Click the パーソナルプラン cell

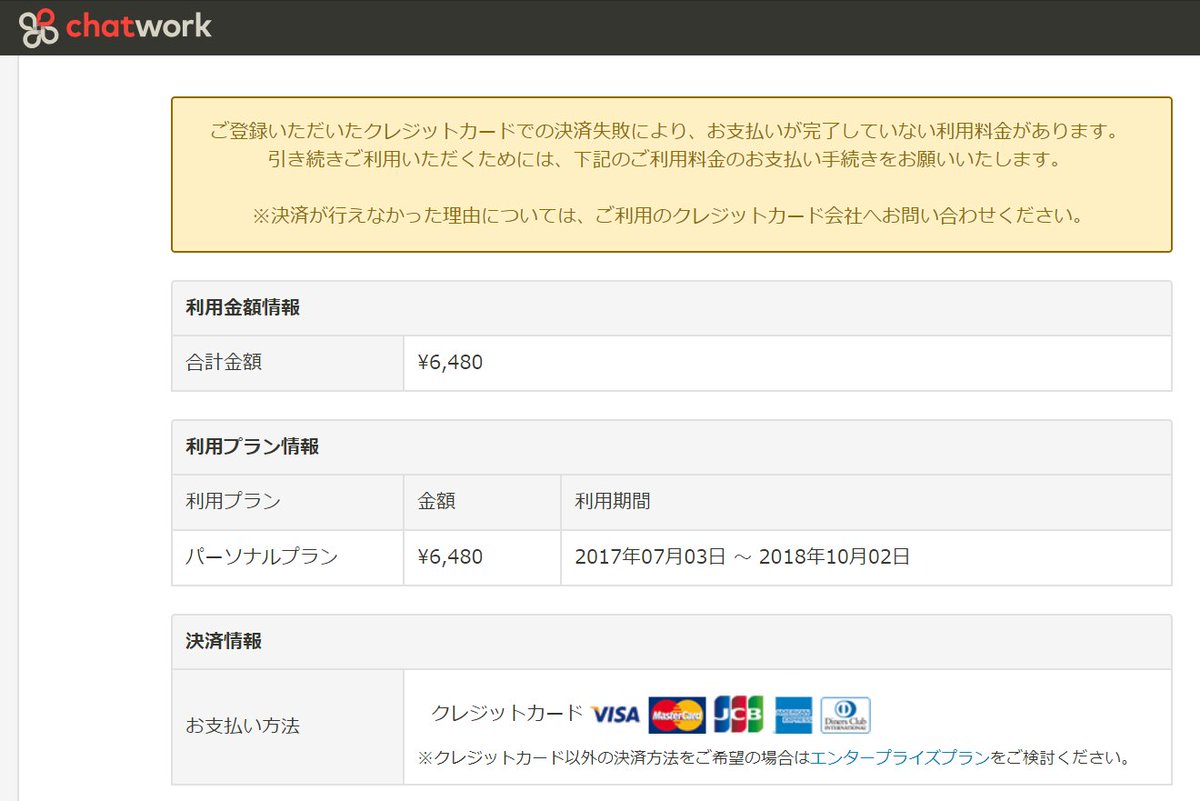pyautogui.click(x=288, y=557)
